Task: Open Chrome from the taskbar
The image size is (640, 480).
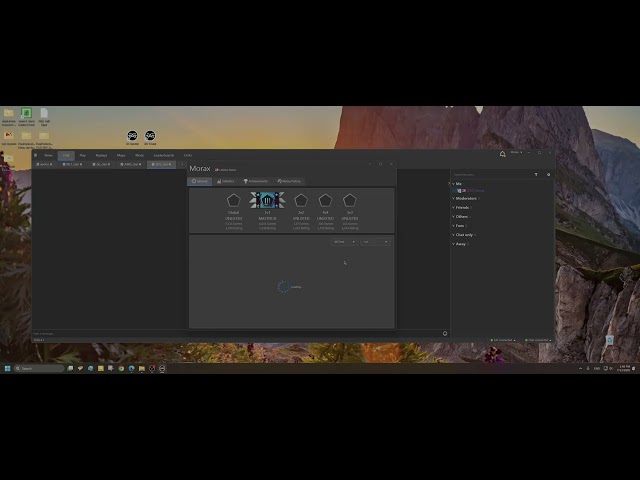Action: 121,368
